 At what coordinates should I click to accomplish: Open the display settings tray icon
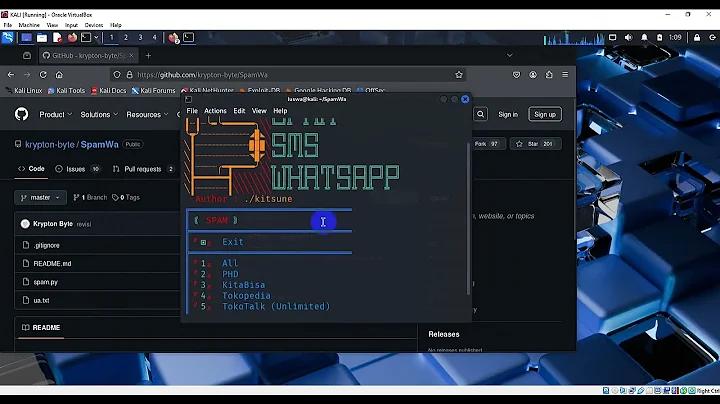tap(613, 38)
